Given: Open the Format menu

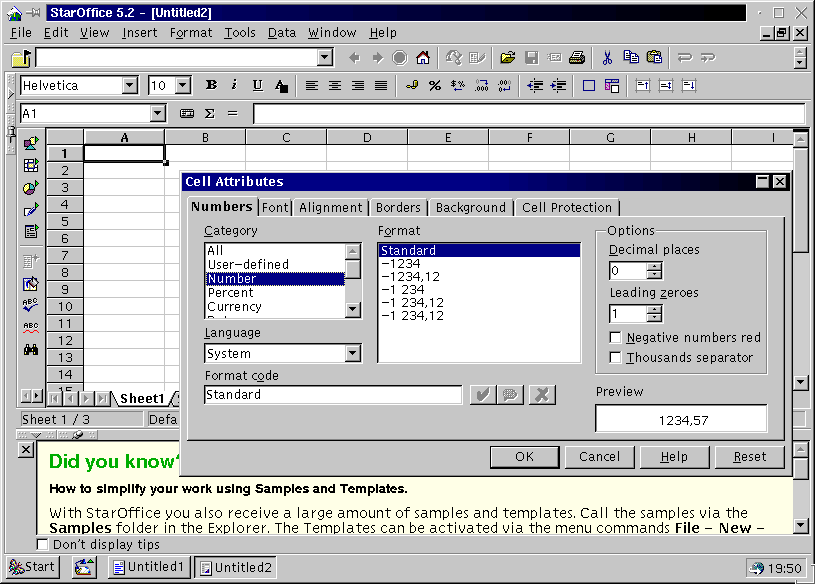Looking at the screenshot, I should click(x=191, y=33).
